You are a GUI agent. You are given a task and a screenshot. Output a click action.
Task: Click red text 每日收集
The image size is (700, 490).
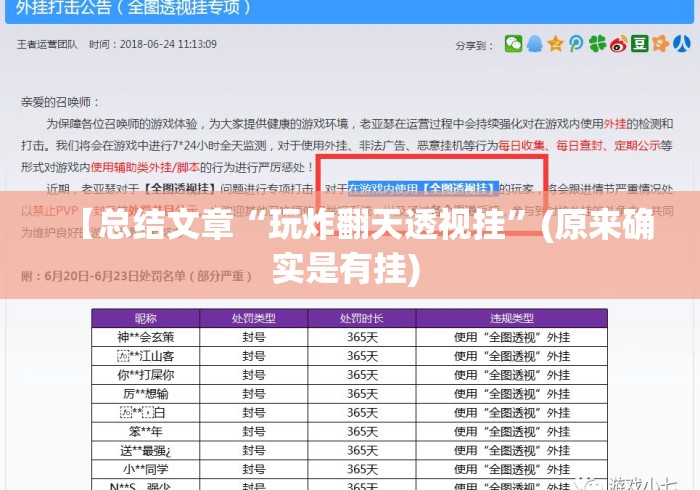[521, 145]
